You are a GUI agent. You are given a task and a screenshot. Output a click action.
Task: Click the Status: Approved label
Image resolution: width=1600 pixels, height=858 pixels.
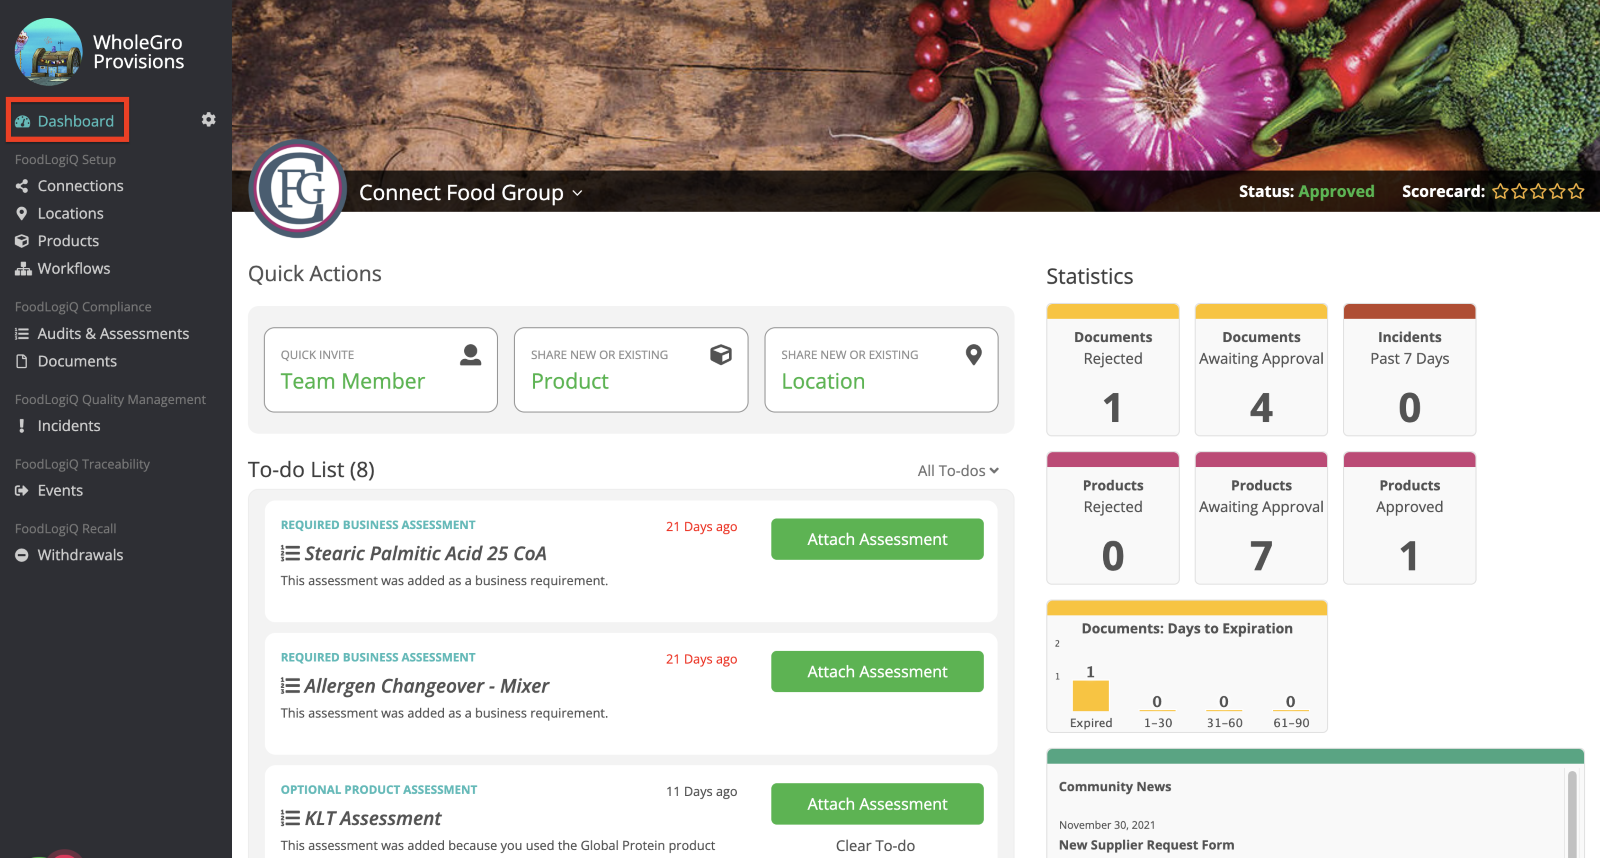1306,191
